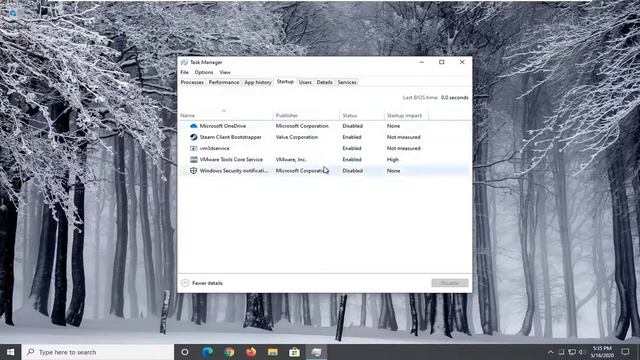Click None impact in OneDrive row
Viewport: 640px width, 360px height.
[x=393, y=126]
